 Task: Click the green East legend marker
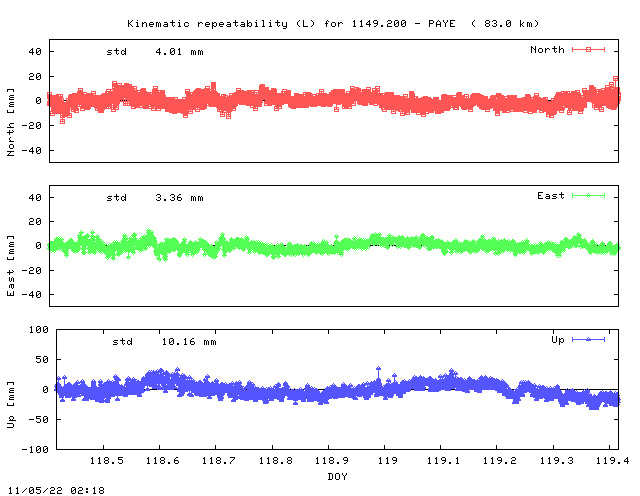[588, 196]
